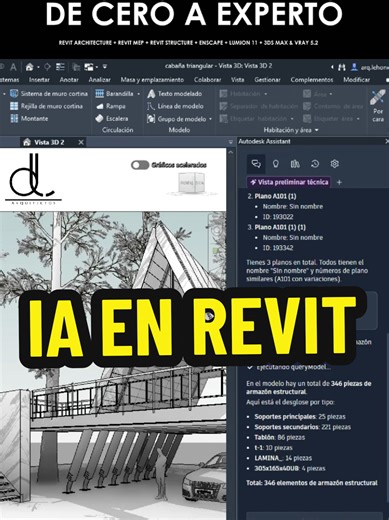Select the Escalera tool

(112, 118)
